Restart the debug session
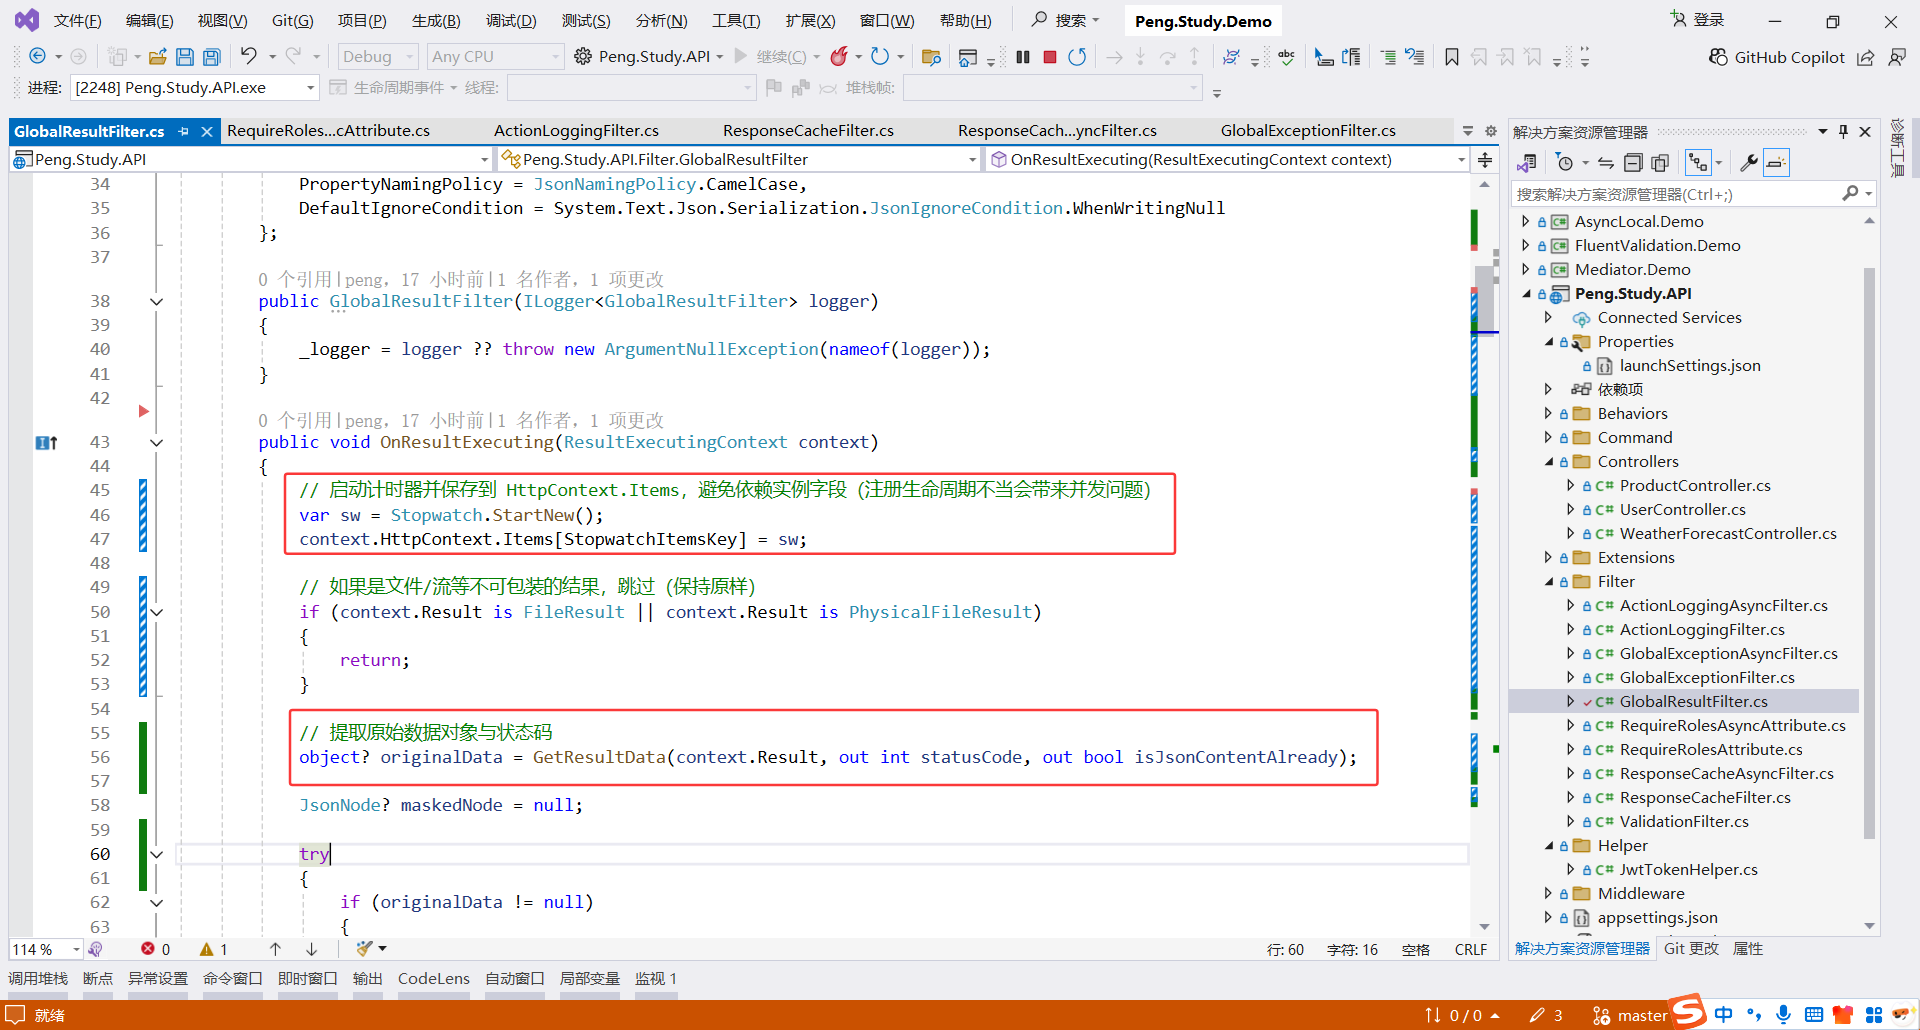The height and width of the screenshot is (1030, 1920). click(x=1077, y=57)
